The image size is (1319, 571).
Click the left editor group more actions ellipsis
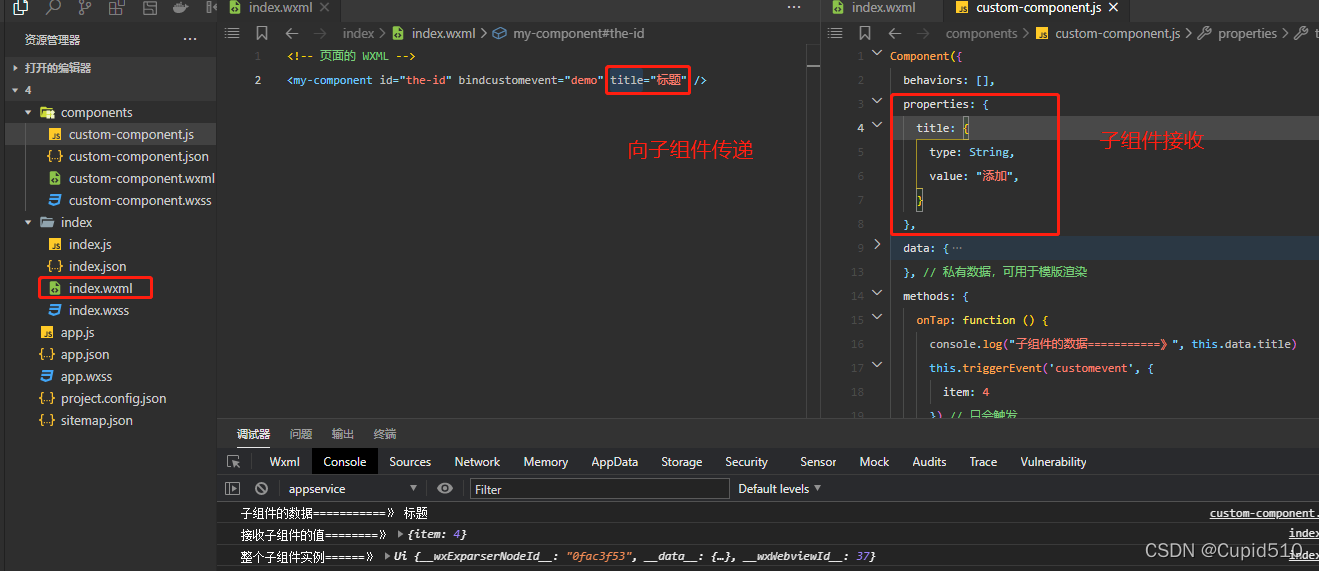(794, 7)
